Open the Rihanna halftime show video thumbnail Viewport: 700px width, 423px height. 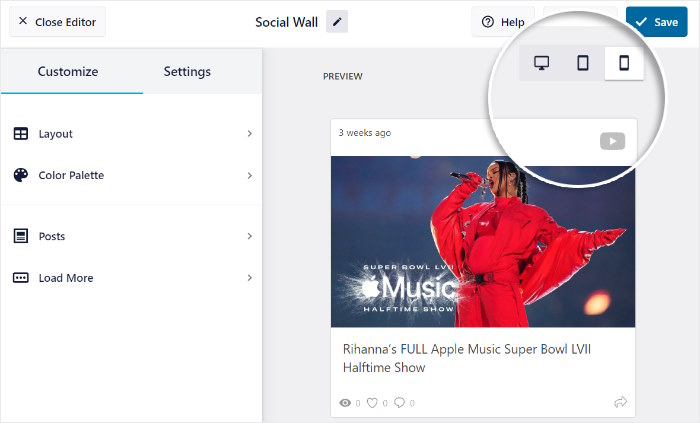click(x=483, y=241)
